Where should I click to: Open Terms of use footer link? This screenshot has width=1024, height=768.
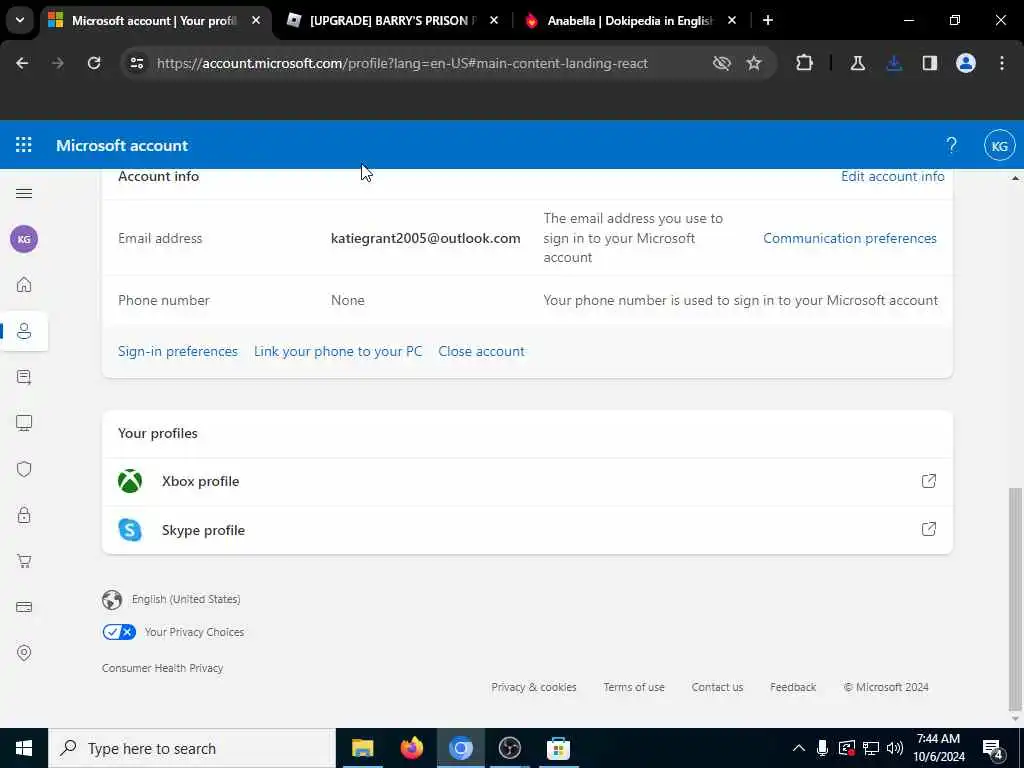(x=634, y=687)
